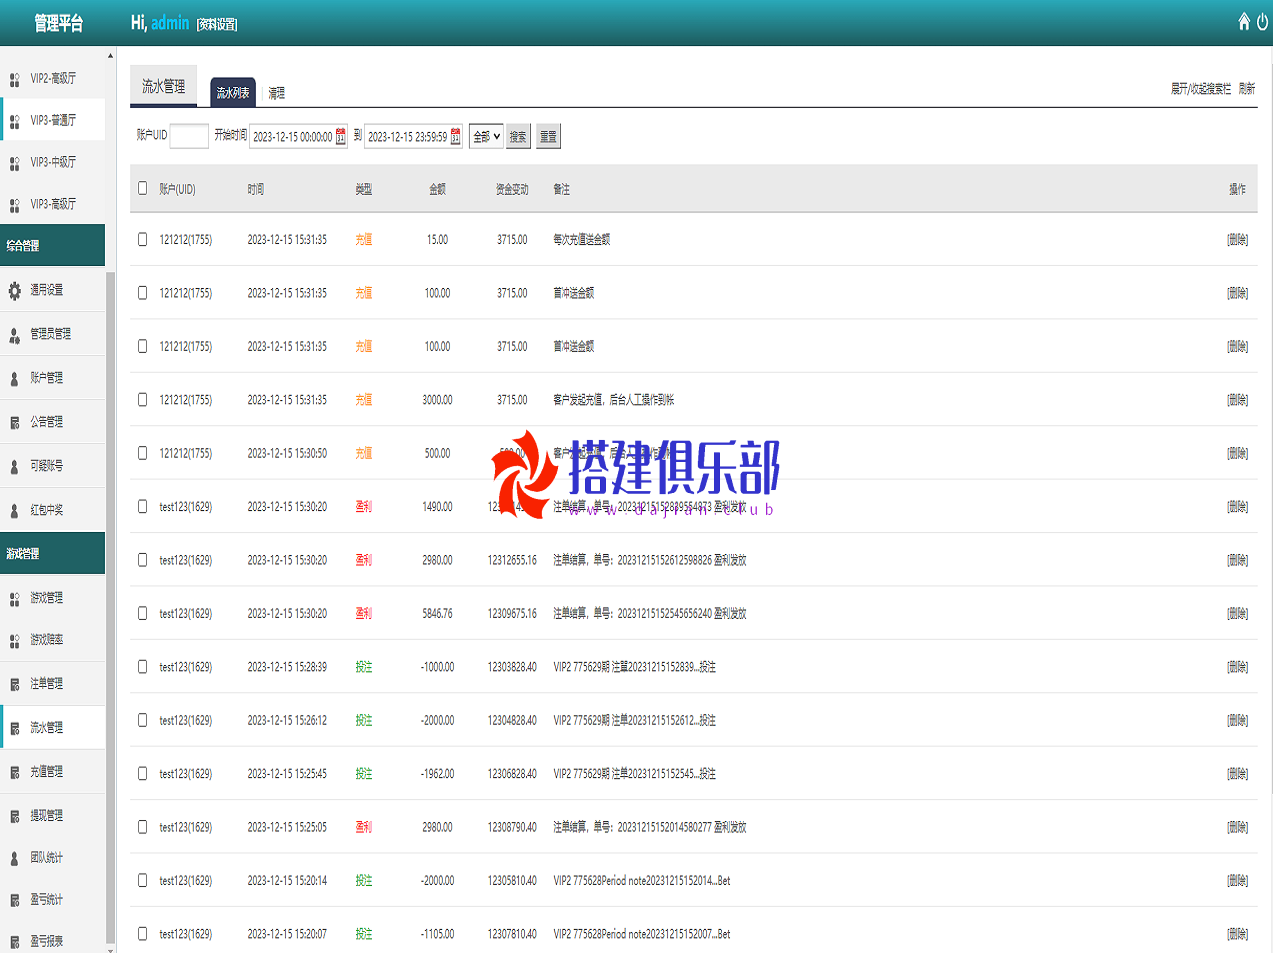
Task: Click the power logout icon
Action: click(1262, 22)
